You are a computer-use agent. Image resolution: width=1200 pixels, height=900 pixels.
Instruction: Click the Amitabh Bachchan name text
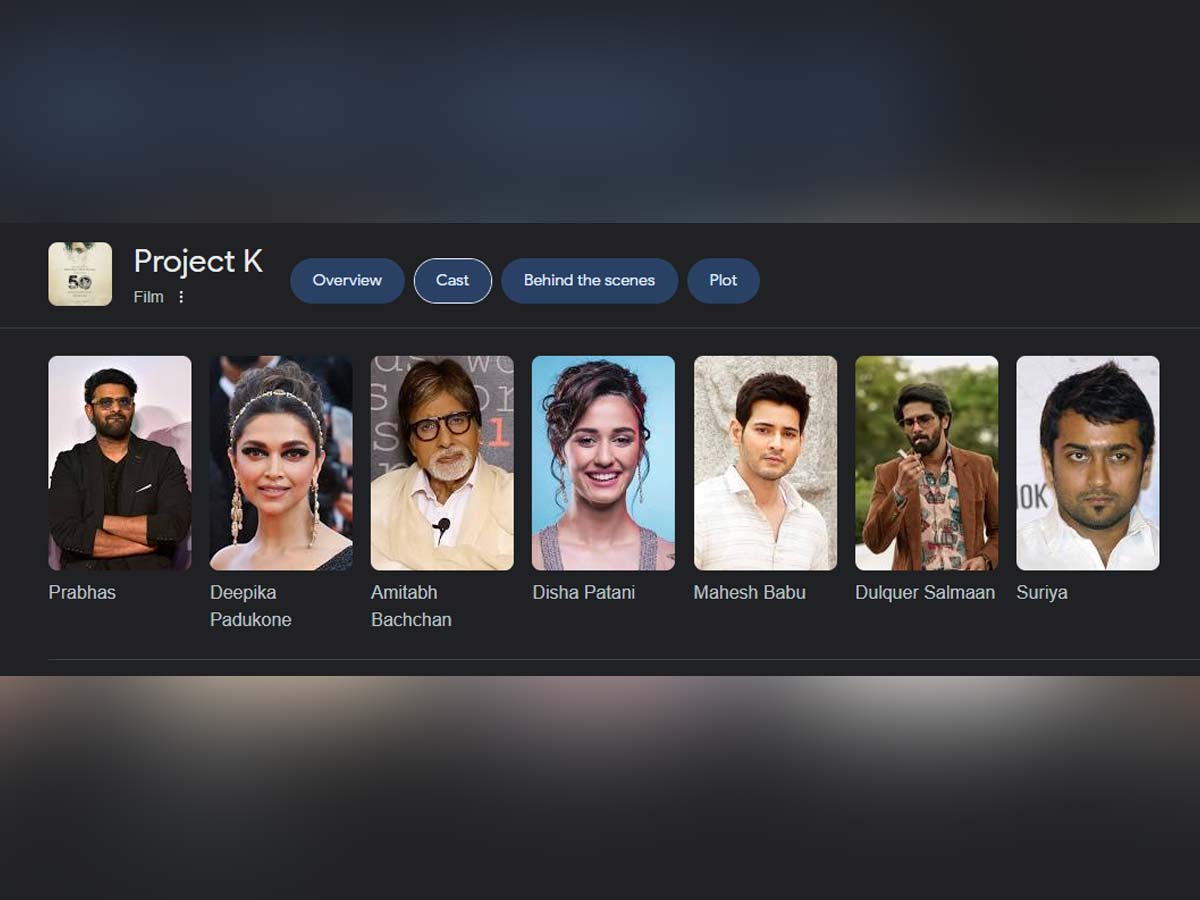[411, 606]
